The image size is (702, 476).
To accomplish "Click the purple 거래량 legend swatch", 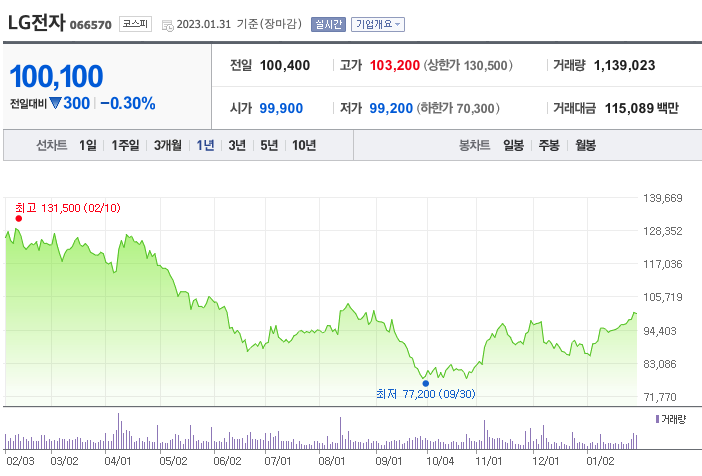I will coord(657,419).
